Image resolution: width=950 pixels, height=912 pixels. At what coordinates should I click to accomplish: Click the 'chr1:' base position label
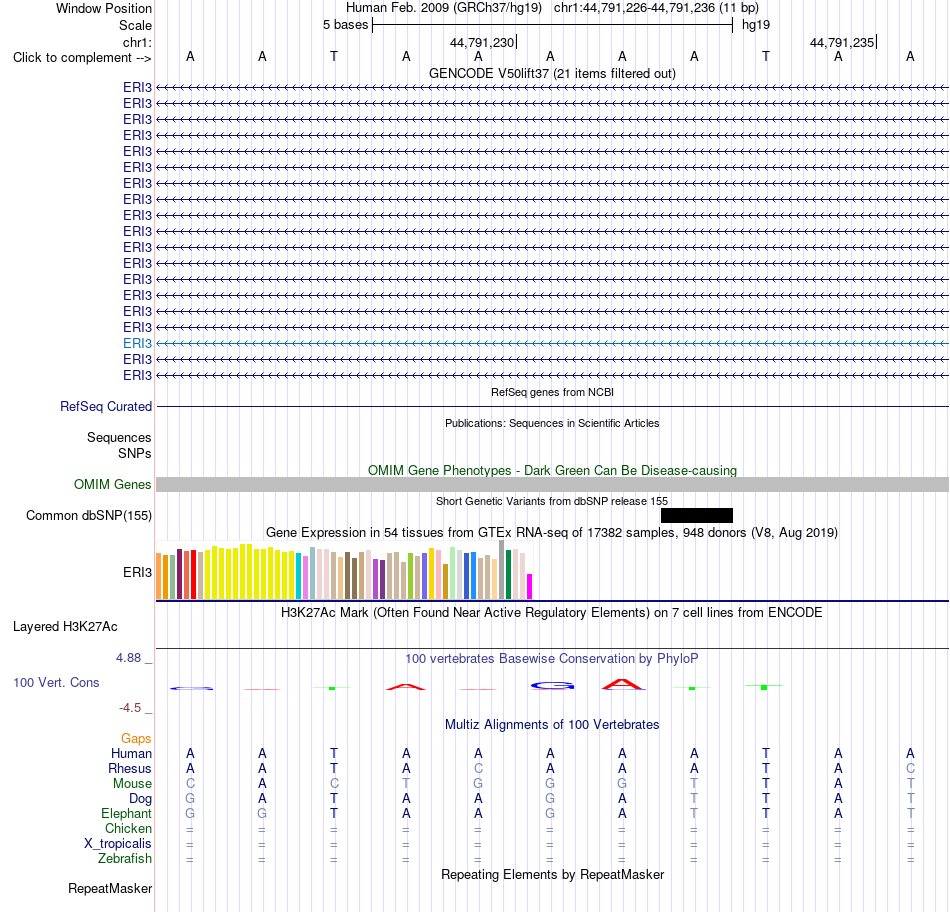137,42
